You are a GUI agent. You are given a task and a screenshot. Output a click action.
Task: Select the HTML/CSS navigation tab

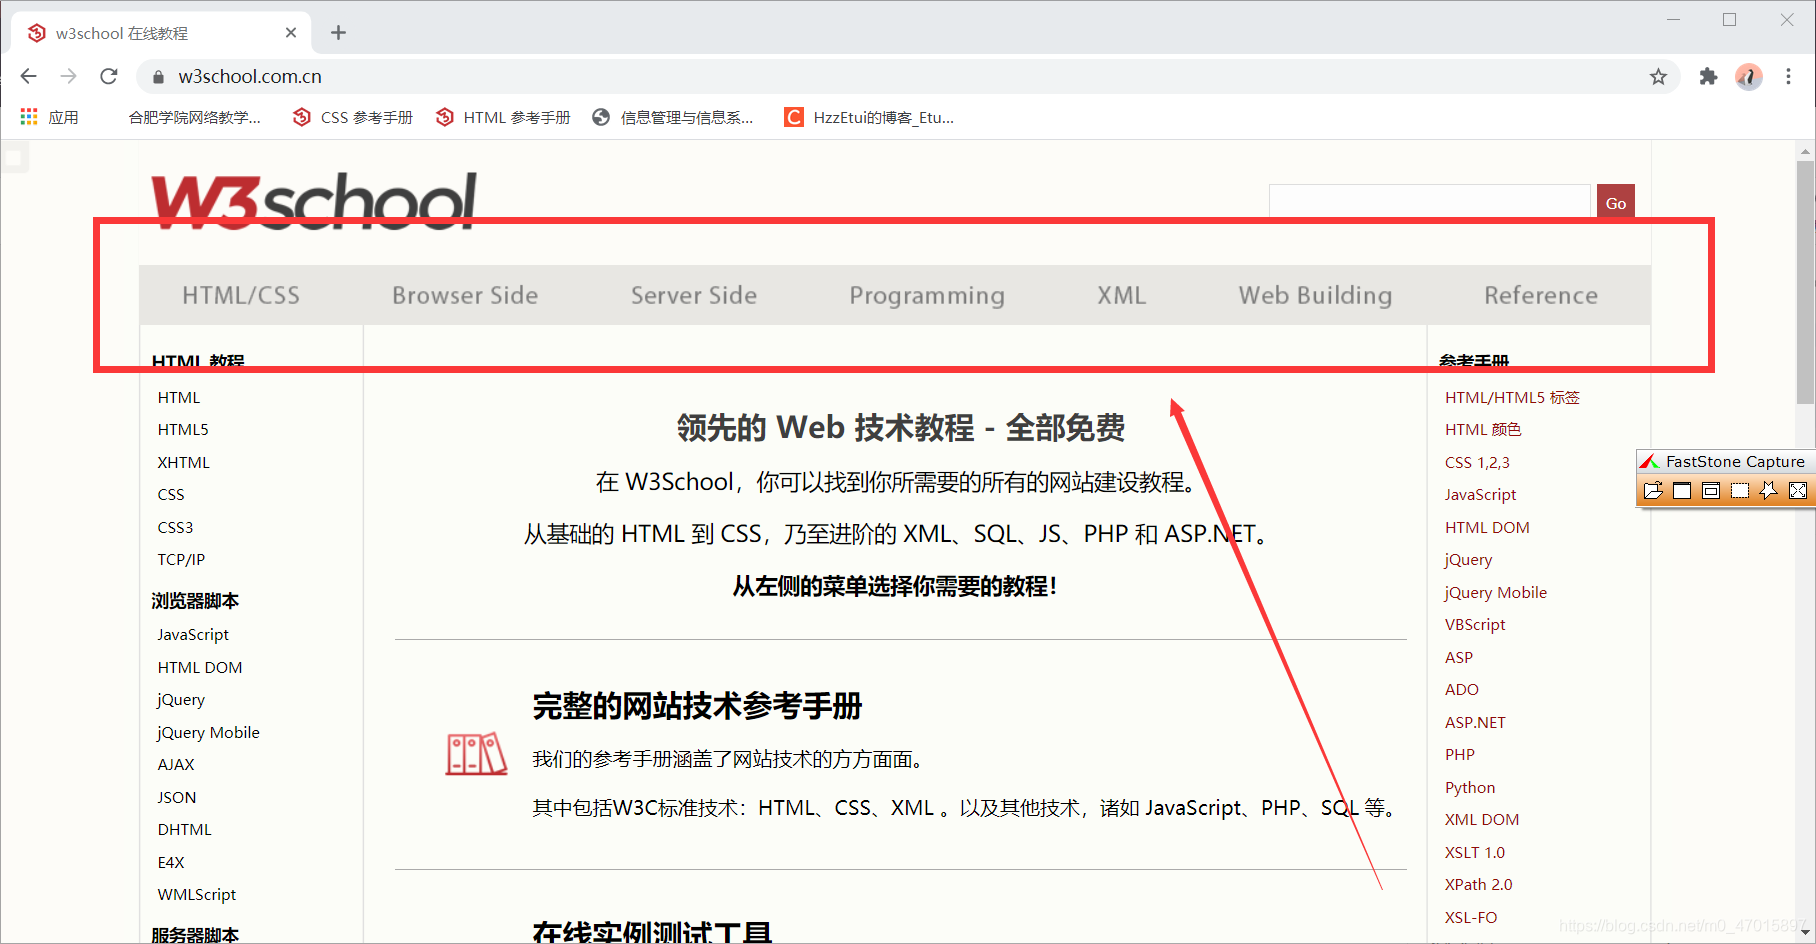click(241, 295)
